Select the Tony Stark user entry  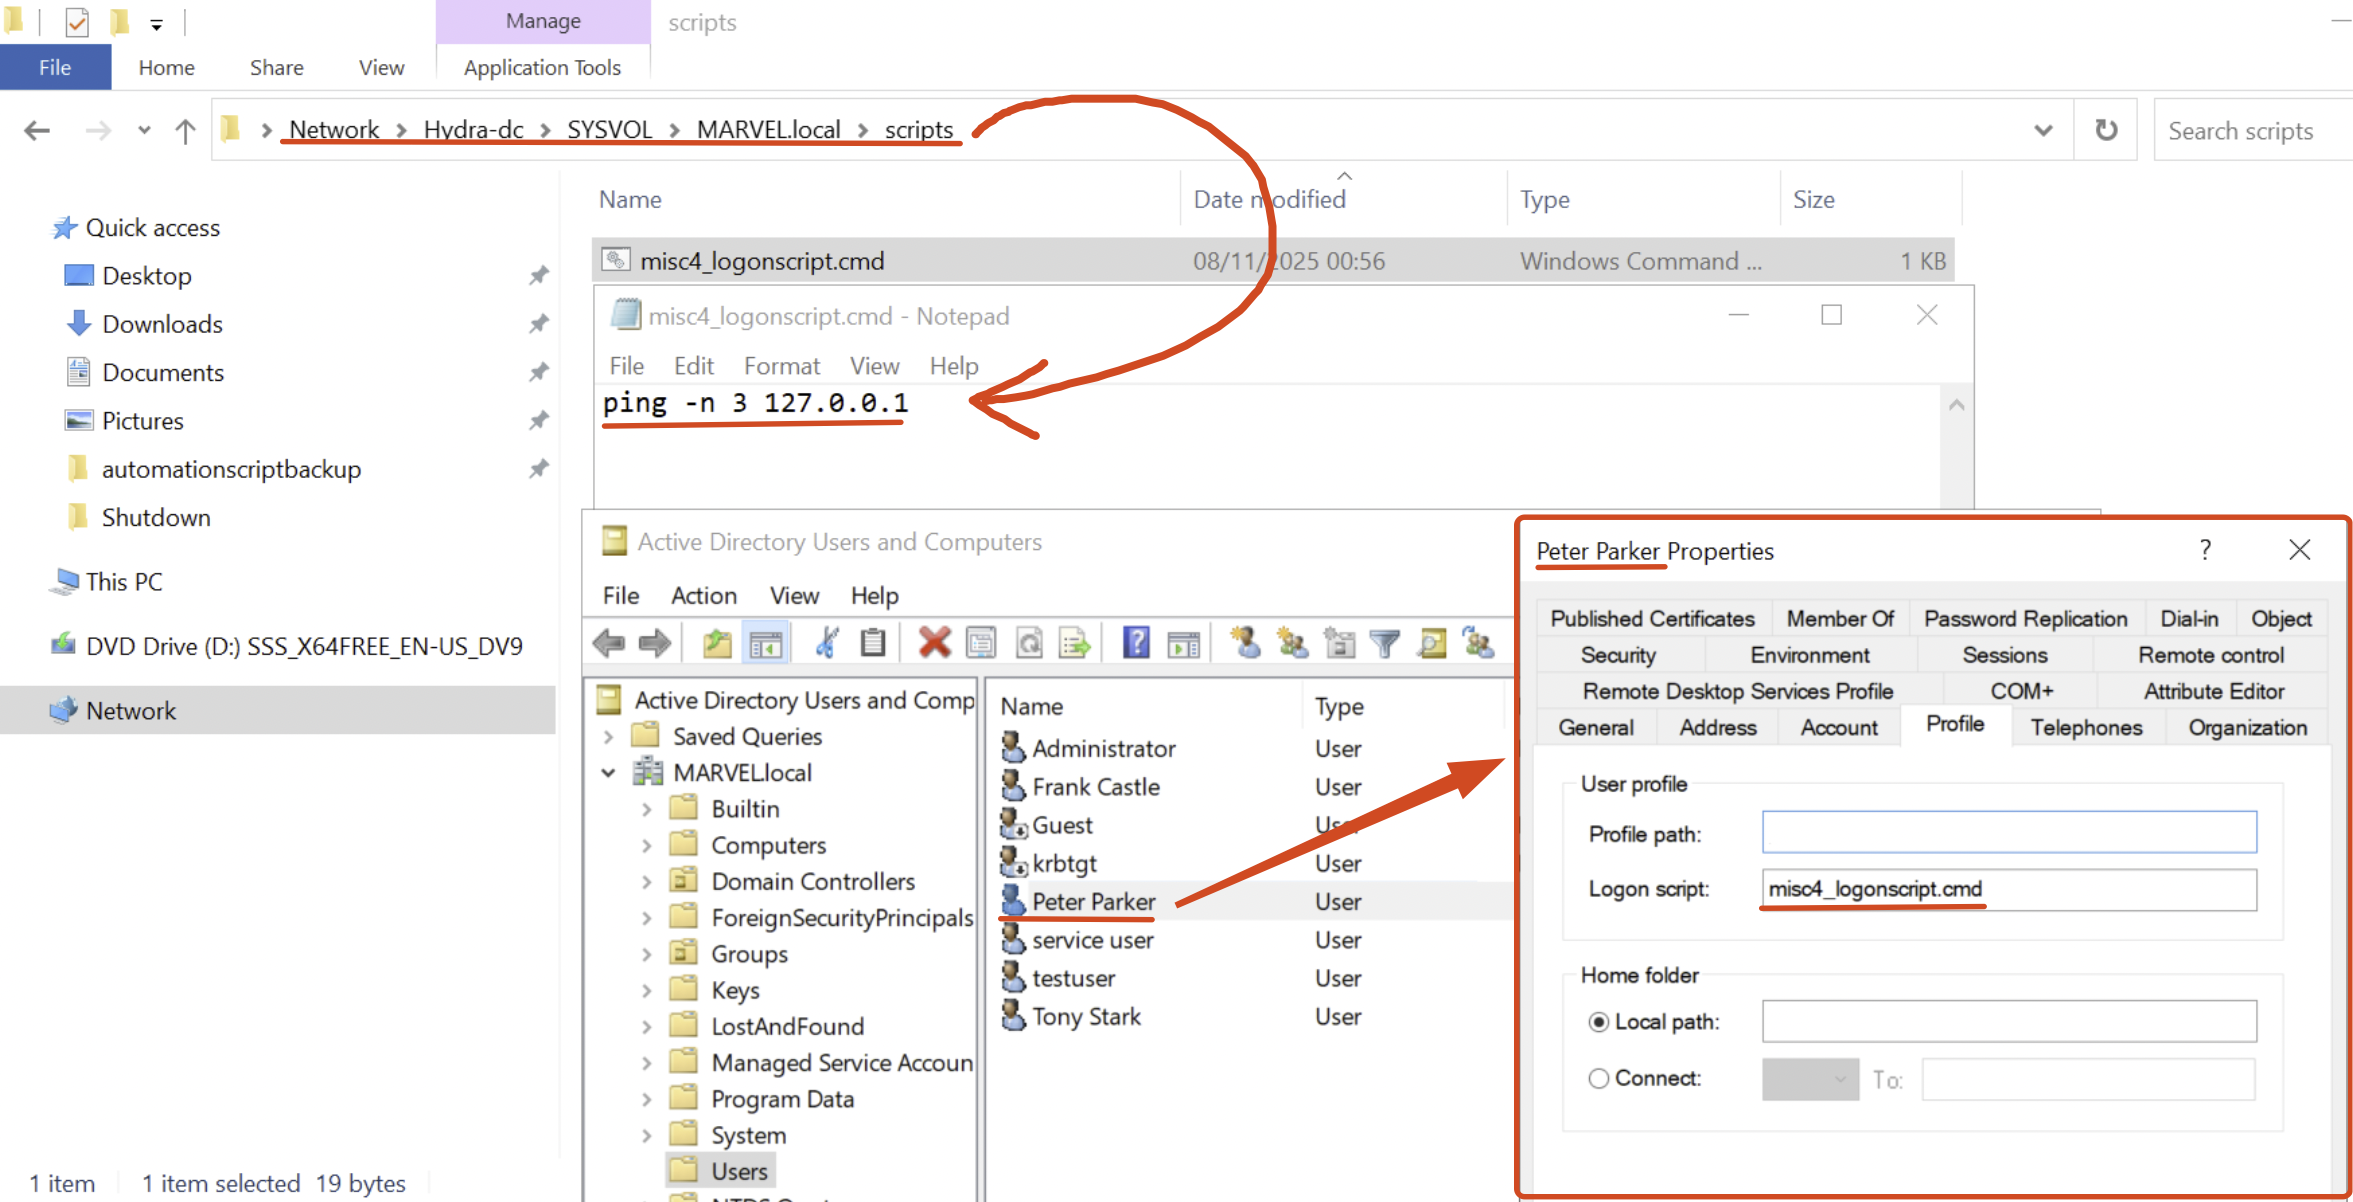(1086, 1017)
